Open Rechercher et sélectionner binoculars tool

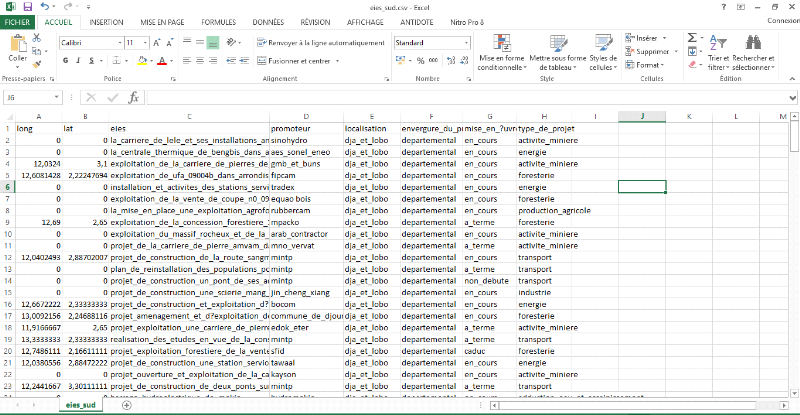pos(760,44)
